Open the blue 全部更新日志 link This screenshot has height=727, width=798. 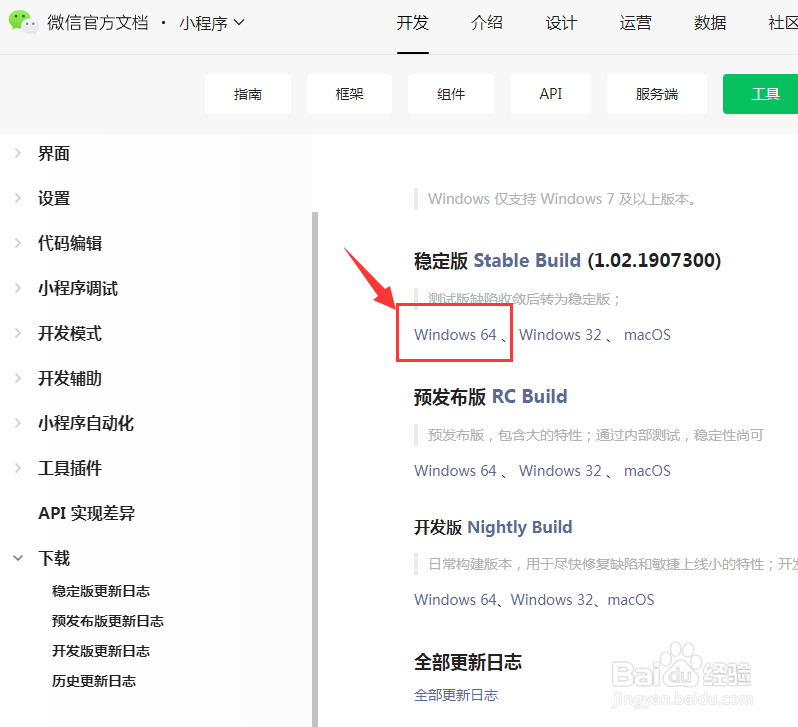(x=456, y=695)
